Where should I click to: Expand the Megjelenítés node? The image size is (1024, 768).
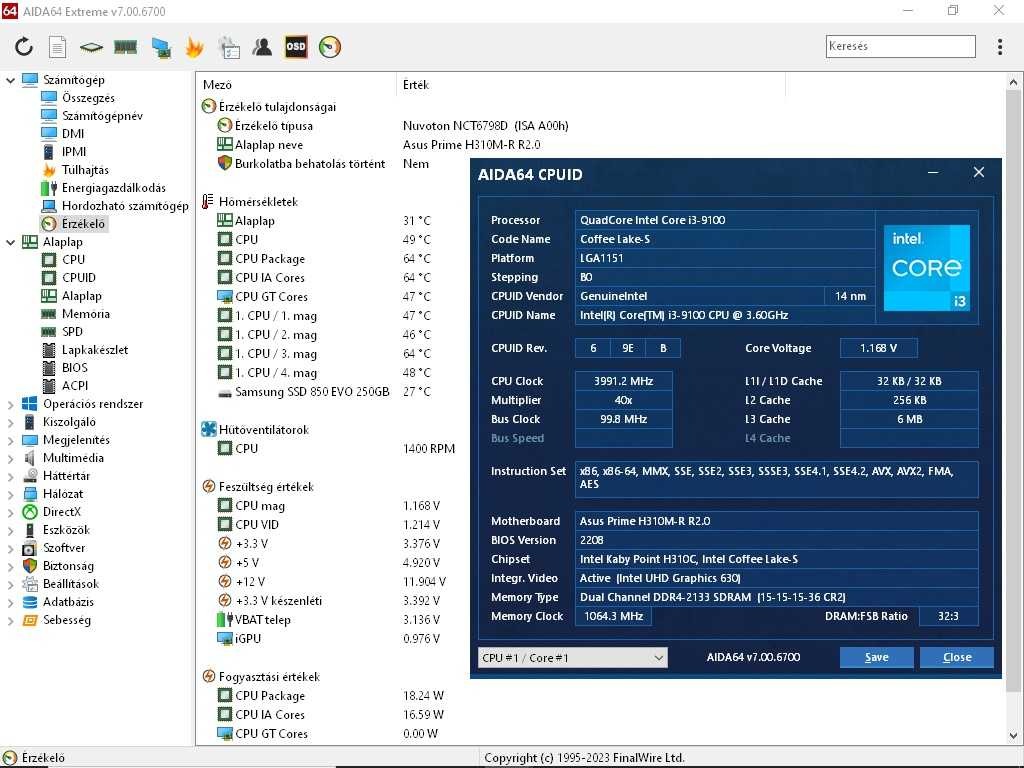(x=10, y=440)
